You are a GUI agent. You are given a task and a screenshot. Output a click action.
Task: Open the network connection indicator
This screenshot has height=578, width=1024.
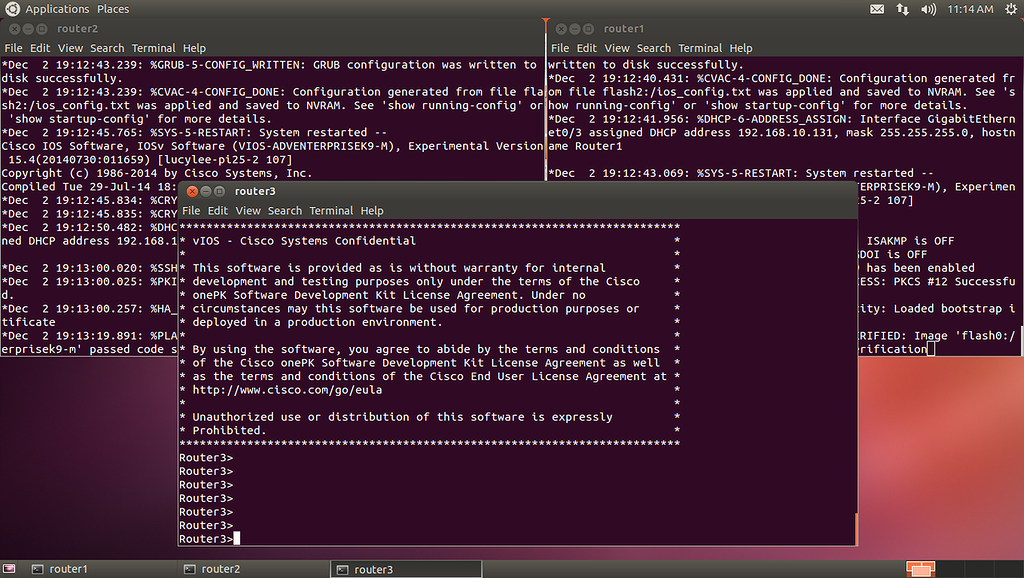pos(903,9)
